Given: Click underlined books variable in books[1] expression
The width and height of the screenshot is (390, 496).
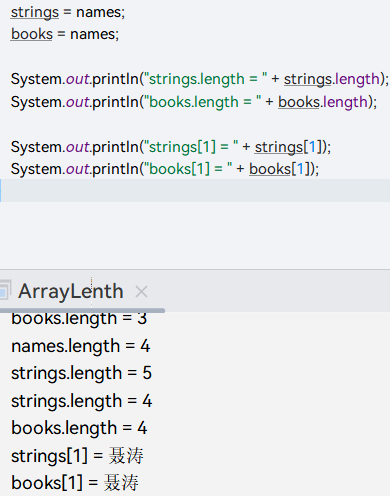Looking at the screenshot, I should click(x=270, y=169).
